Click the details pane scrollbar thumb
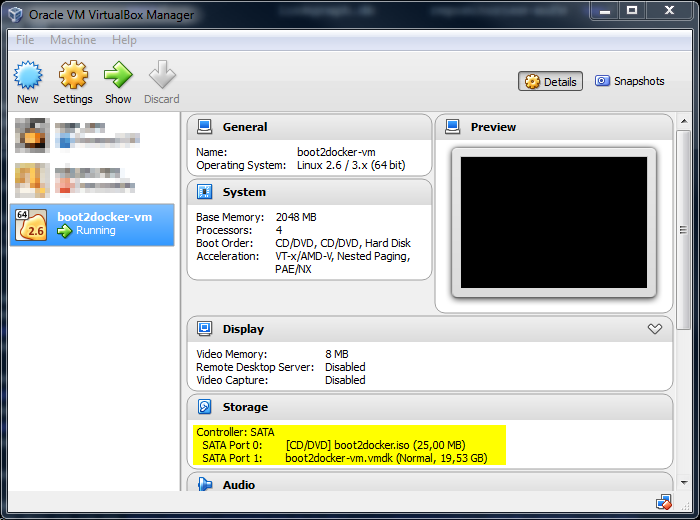Screen dimensions: 700x520 click(683, 230)
